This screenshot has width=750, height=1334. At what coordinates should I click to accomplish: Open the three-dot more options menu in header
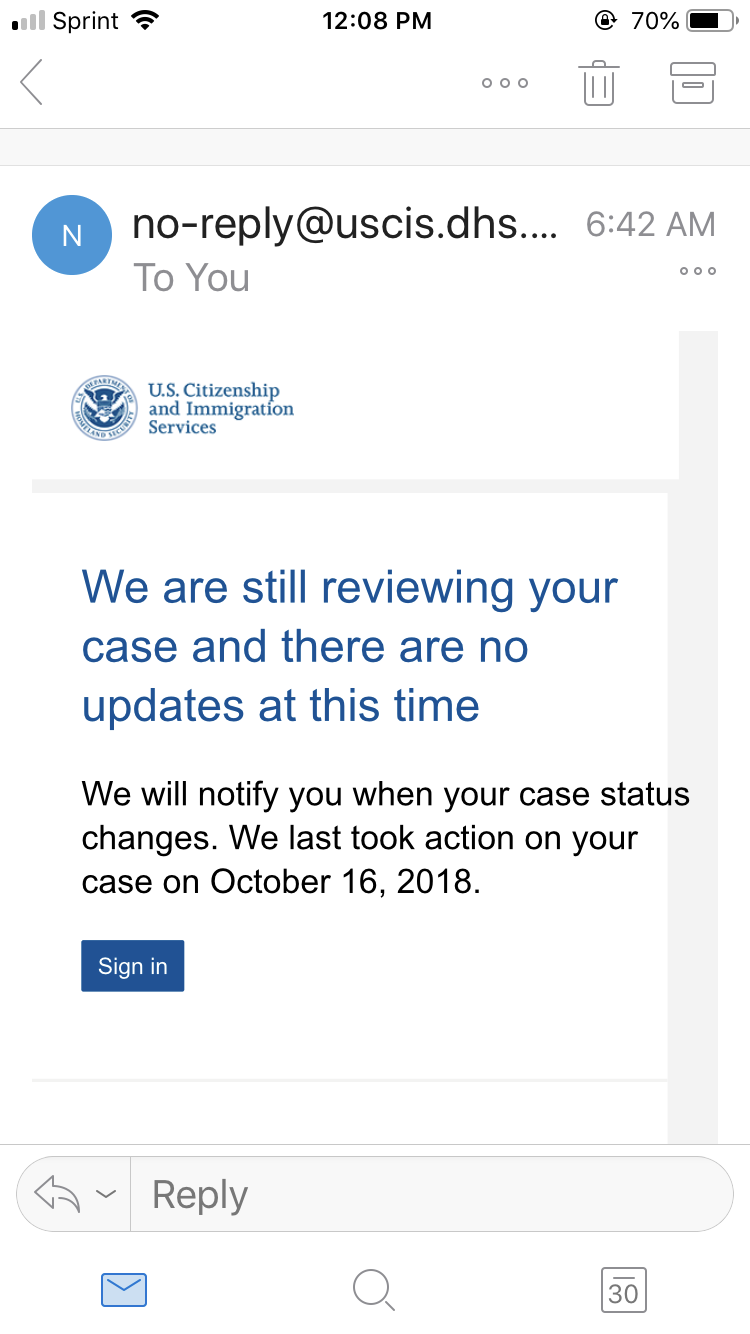(504, 83)
